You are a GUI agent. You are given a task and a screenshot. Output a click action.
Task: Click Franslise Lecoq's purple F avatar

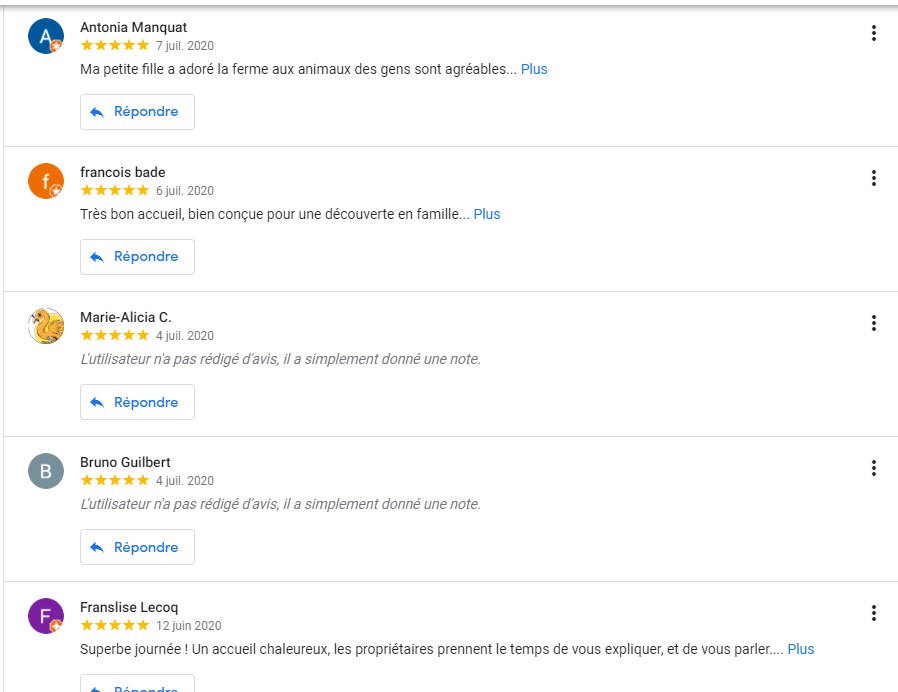(46, 616)
